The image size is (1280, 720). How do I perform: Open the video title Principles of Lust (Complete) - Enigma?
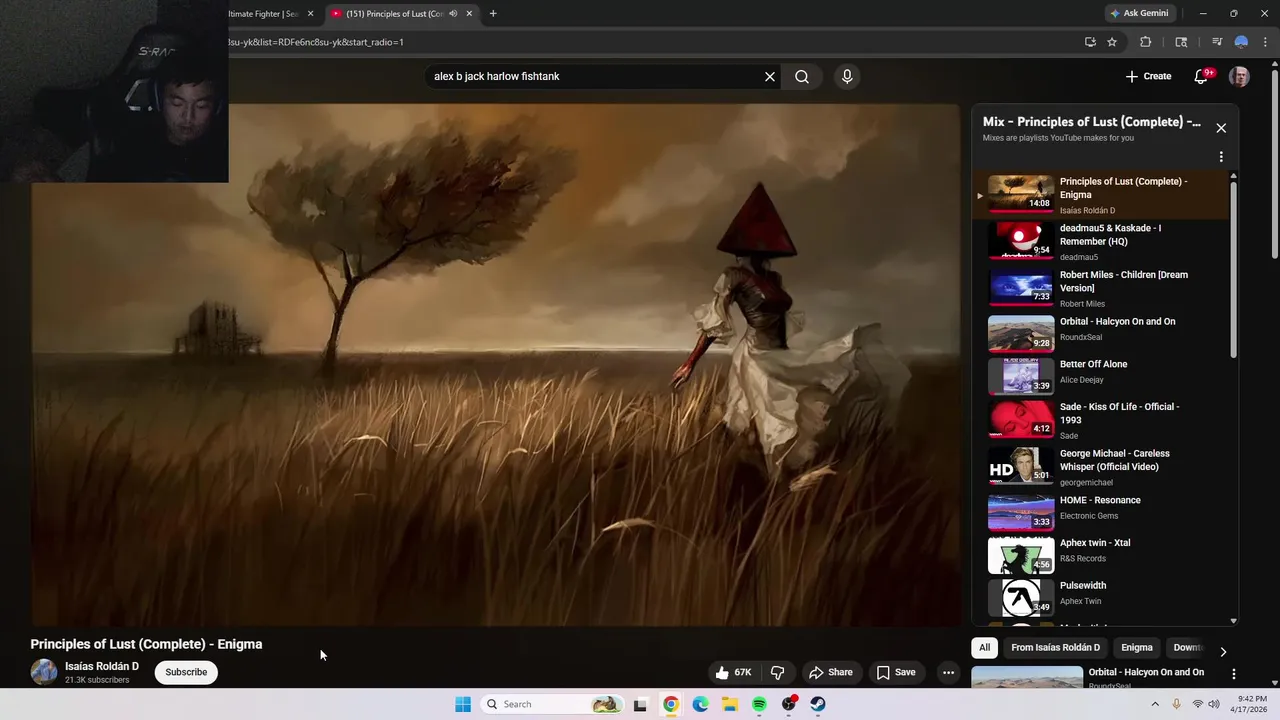[146, 644]
